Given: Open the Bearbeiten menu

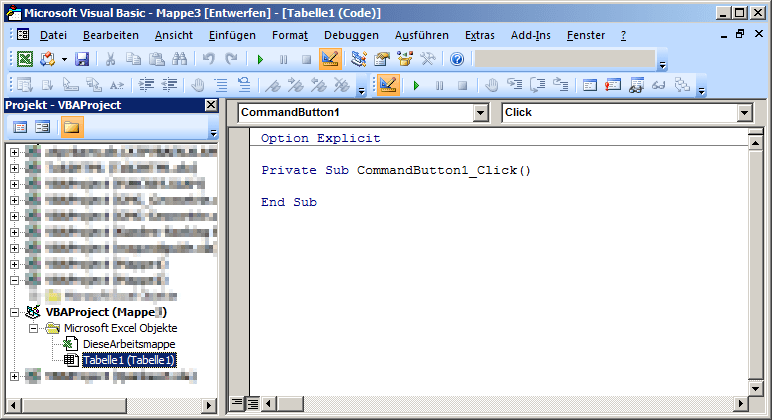Looking at the screenshot, I should click(111, 35).
